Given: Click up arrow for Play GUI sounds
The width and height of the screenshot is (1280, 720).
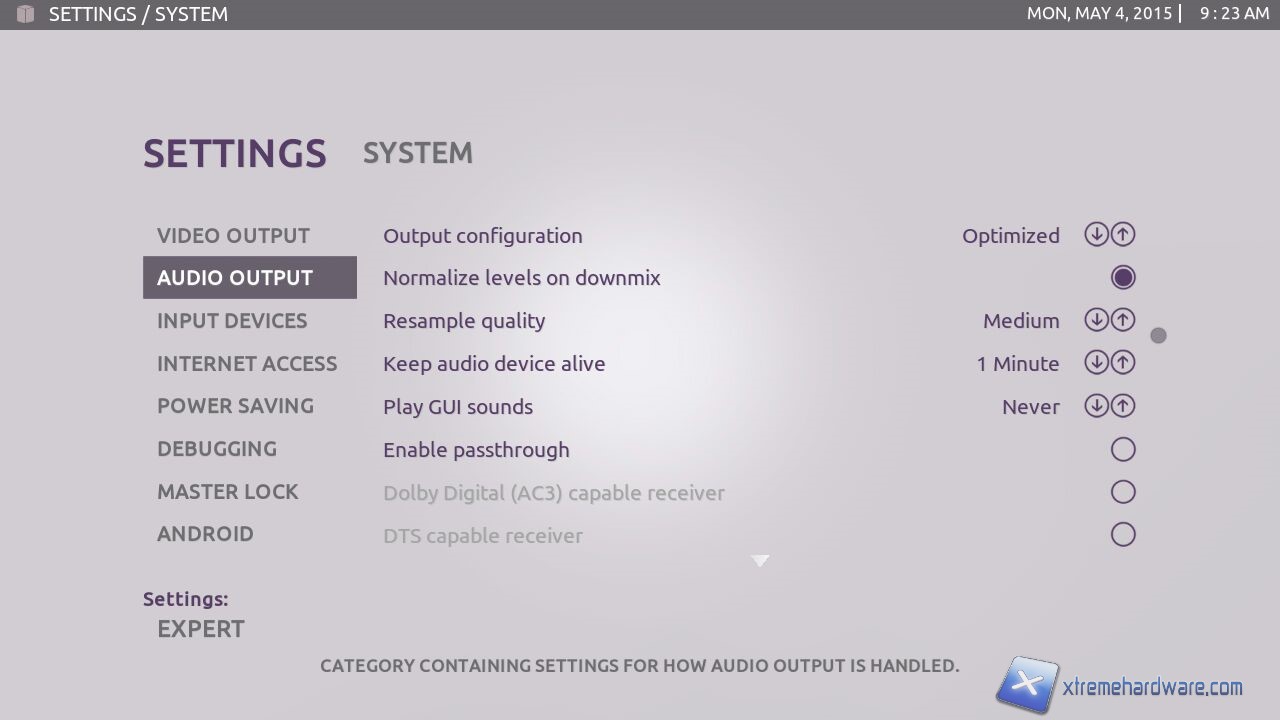Looking at the screenshot, I should (x=1123, y=406).
